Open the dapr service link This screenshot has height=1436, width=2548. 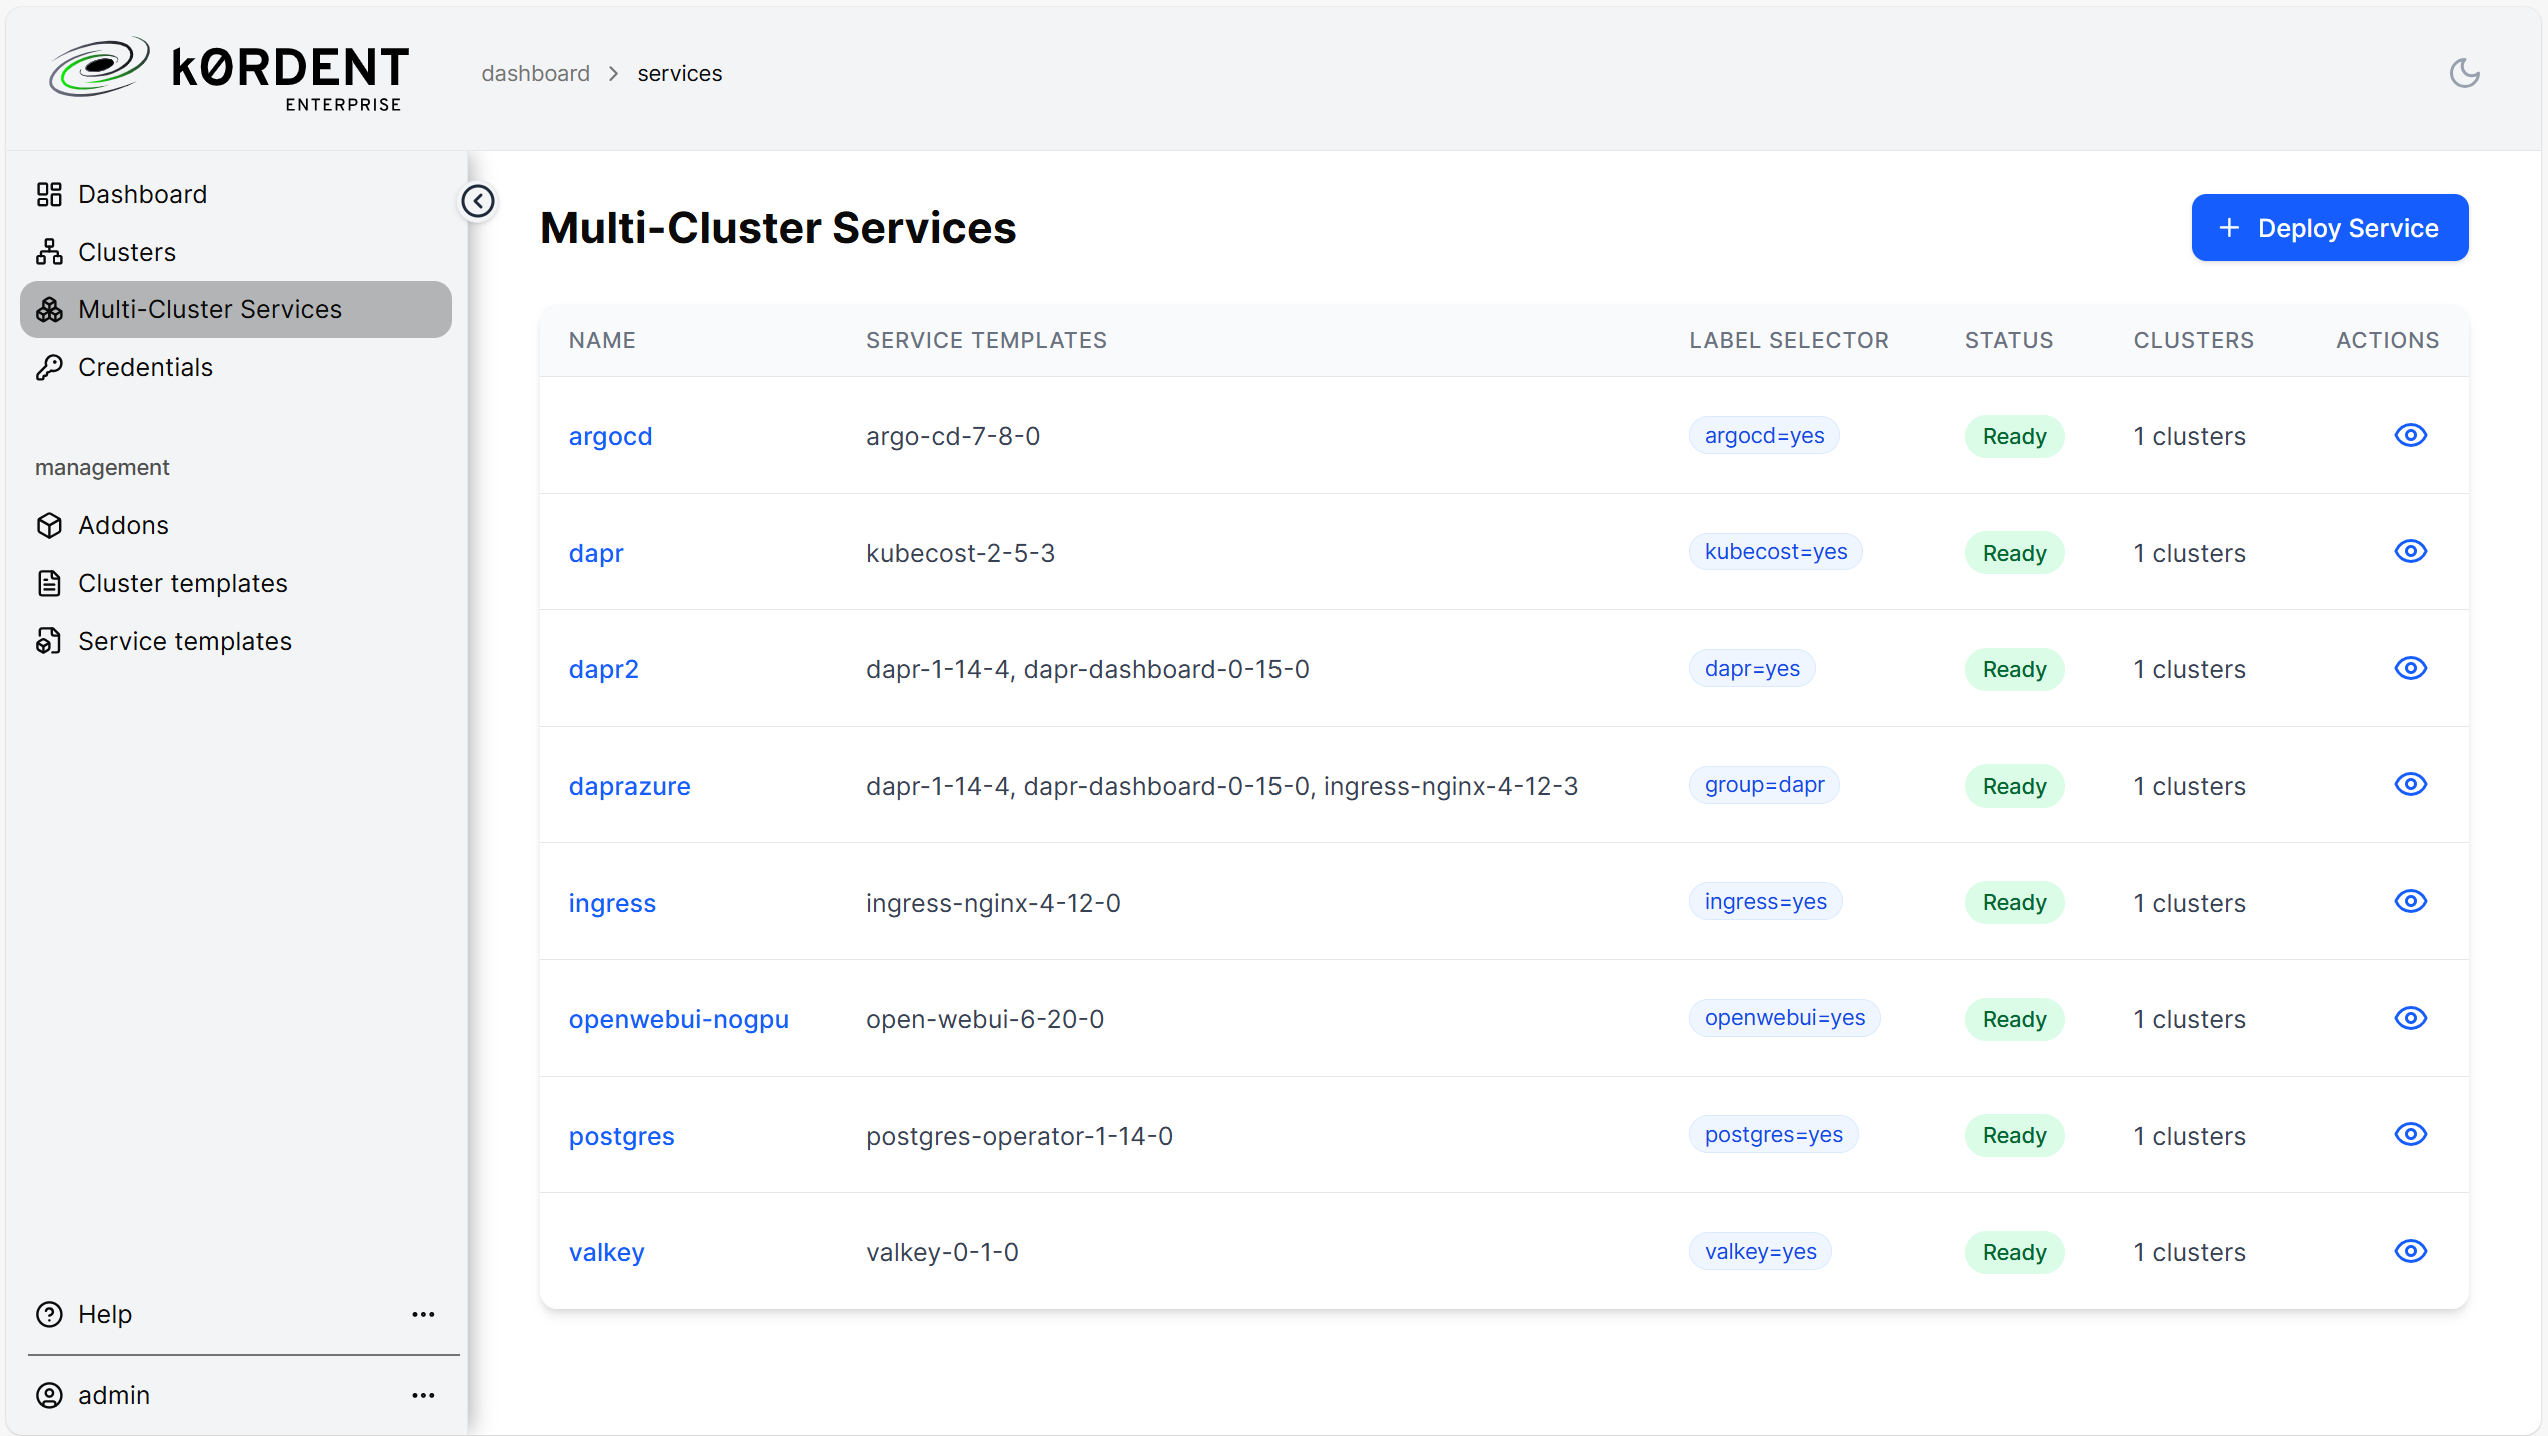(596, 553)
